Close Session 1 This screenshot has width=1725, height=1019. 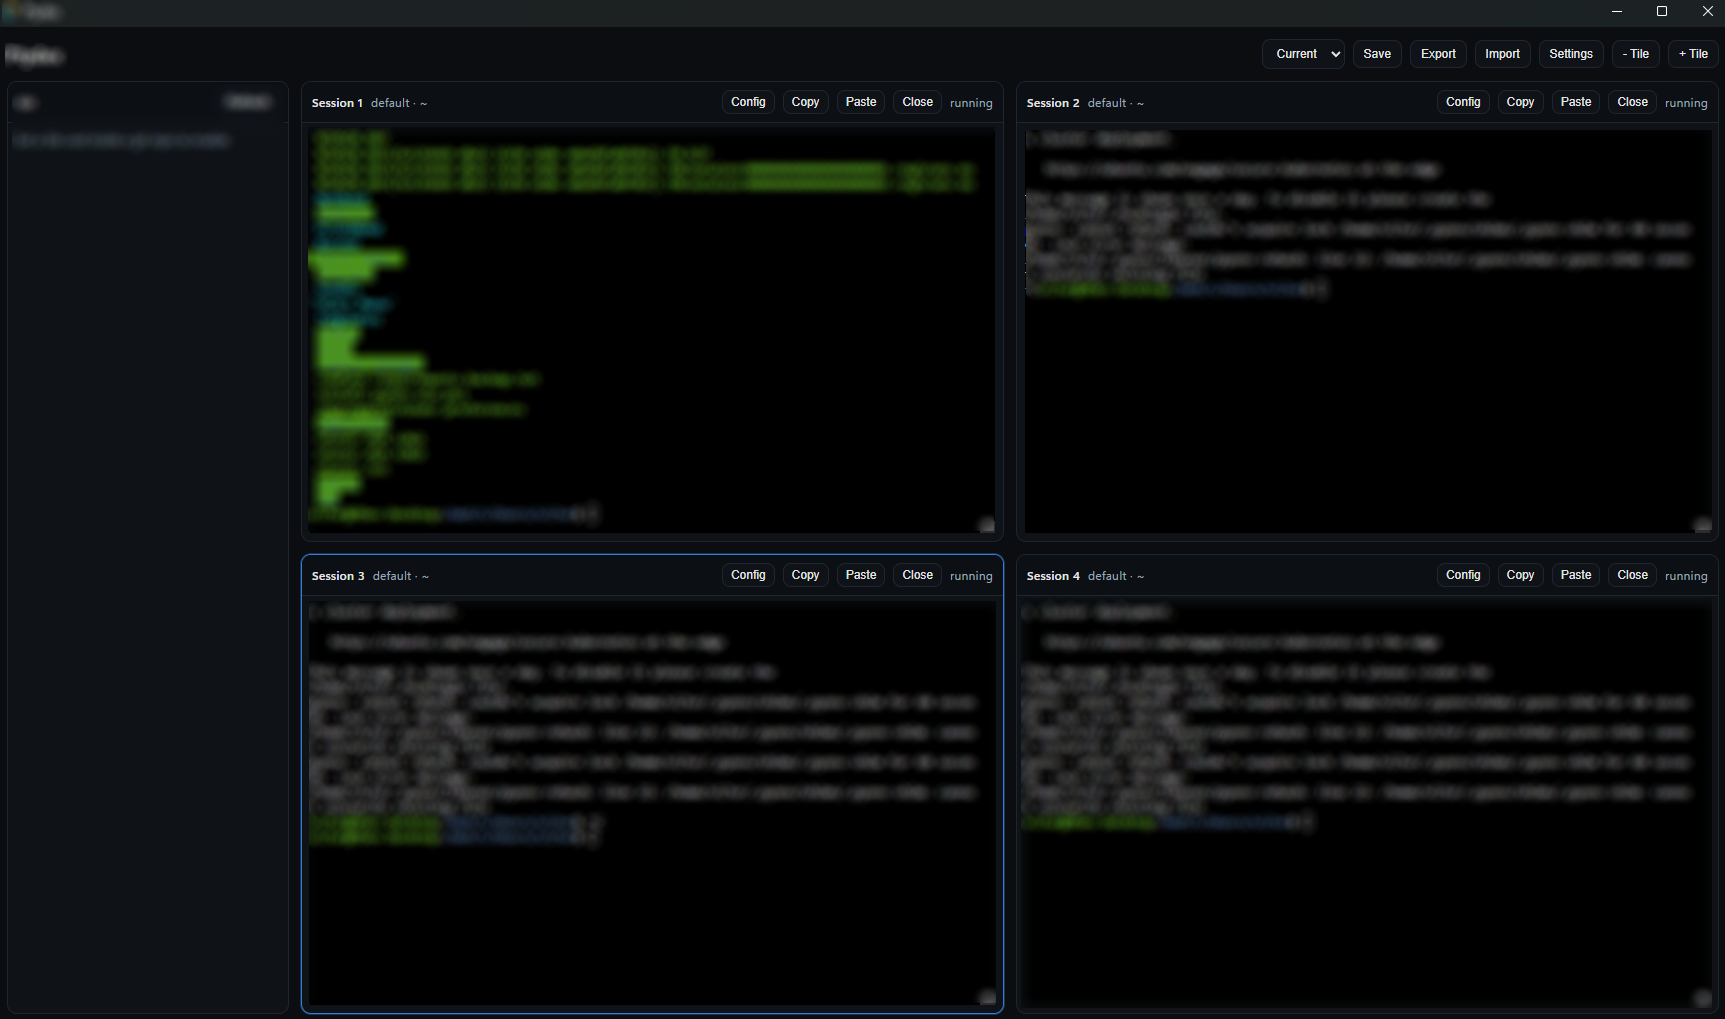[x=917, y=102]
